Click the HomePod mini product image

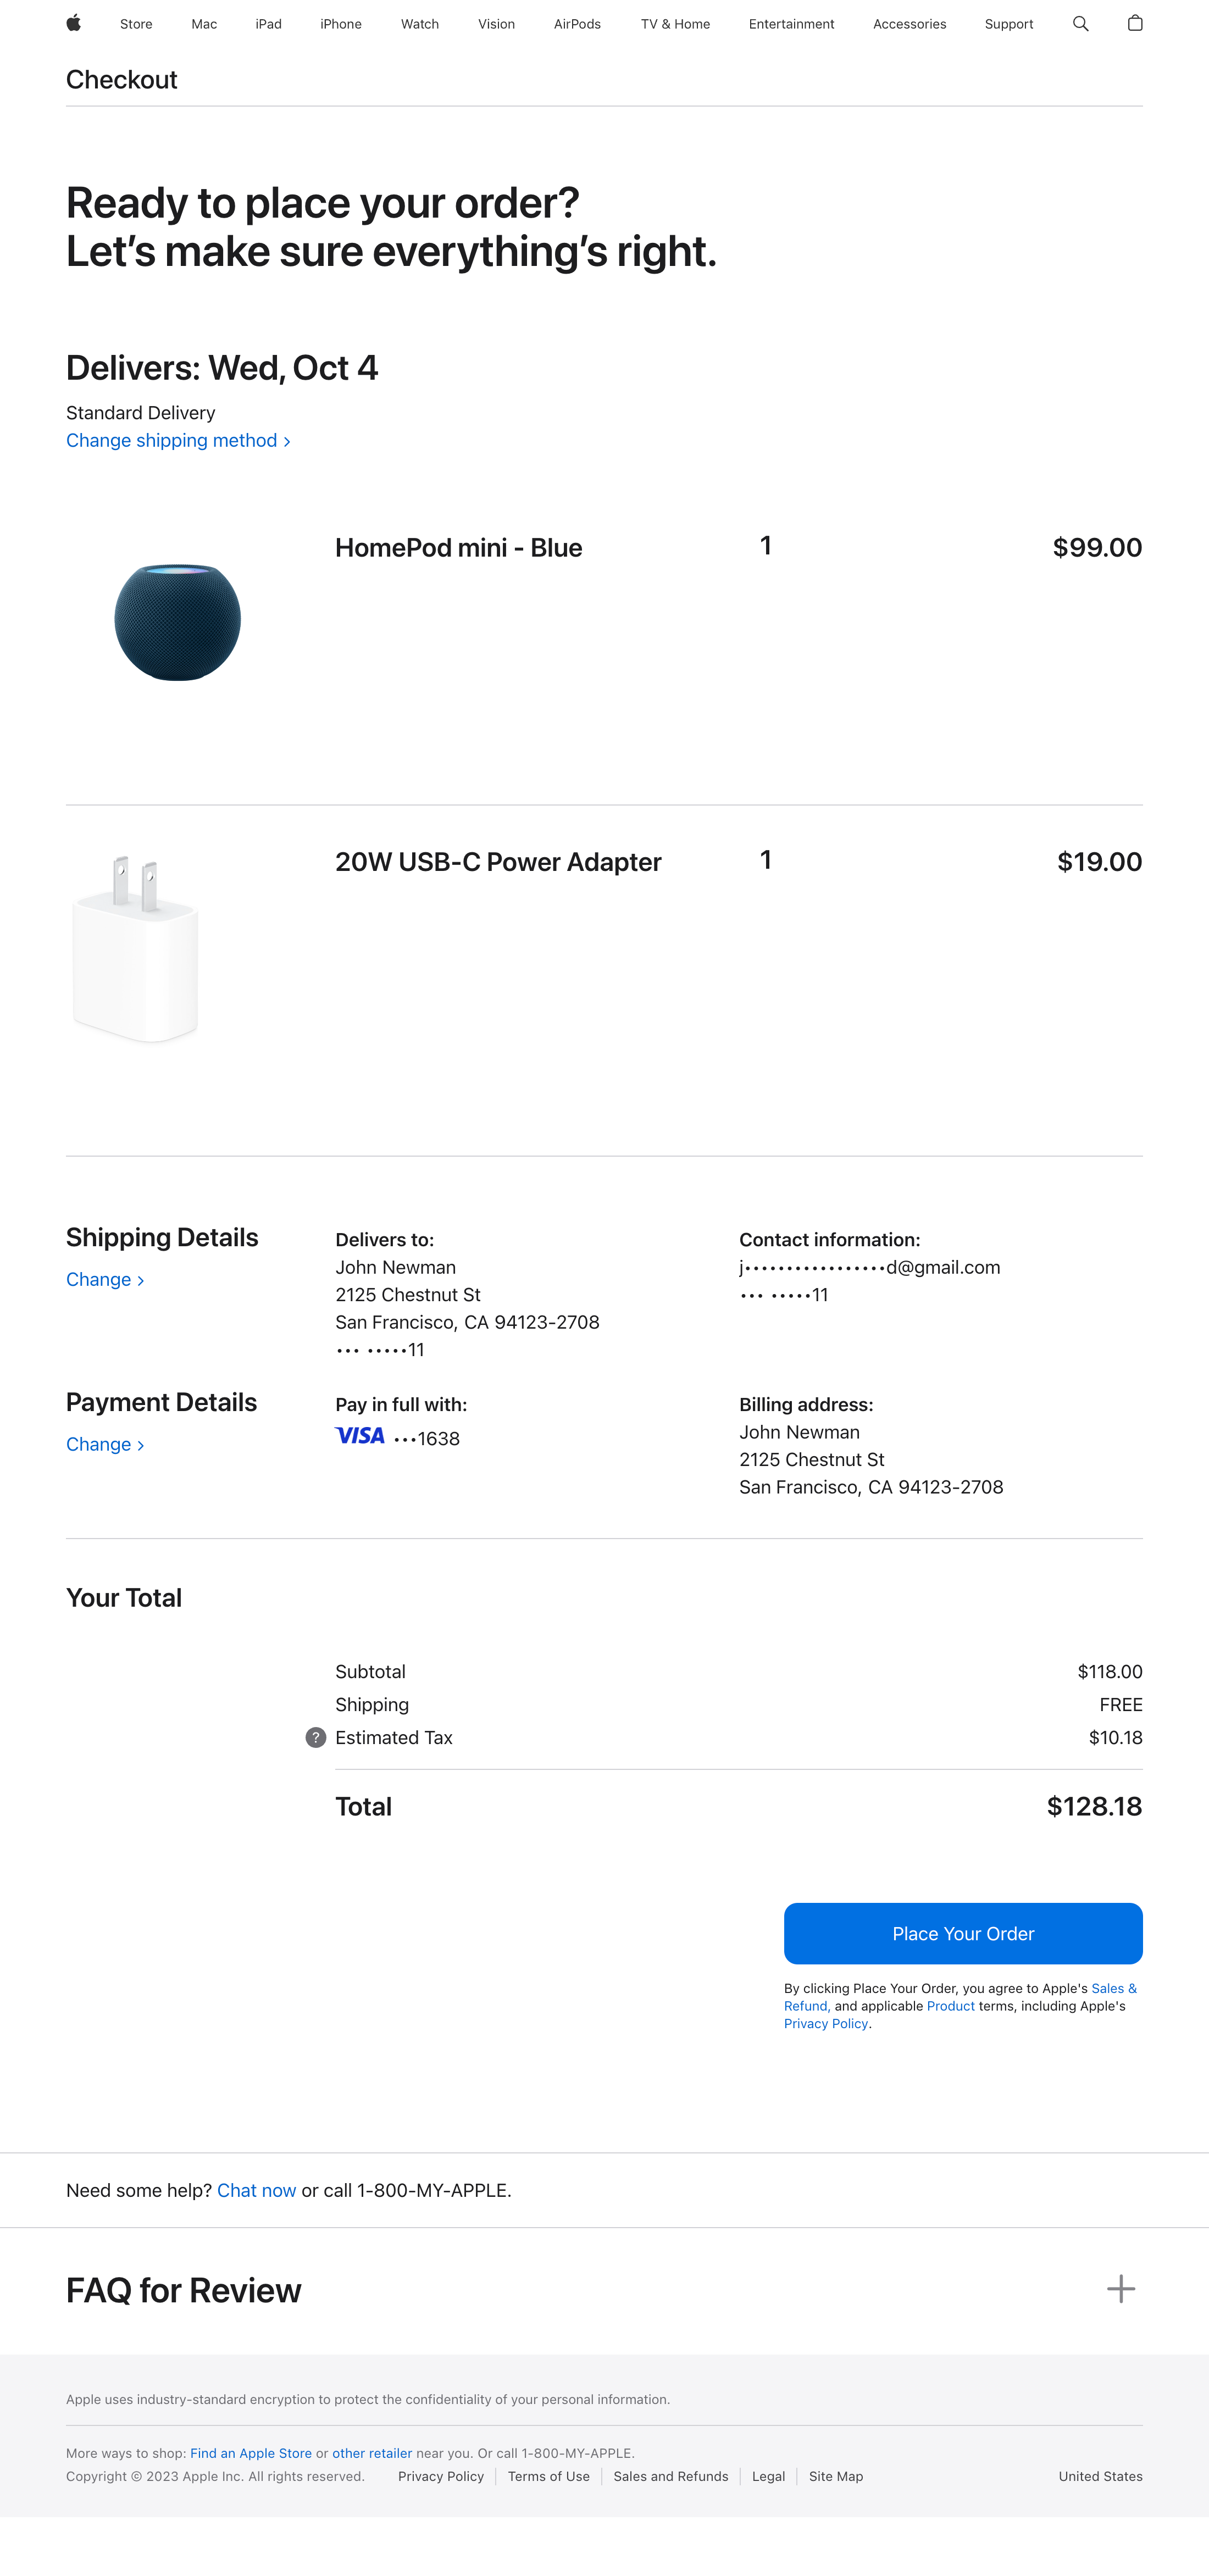tap(178, 622)
